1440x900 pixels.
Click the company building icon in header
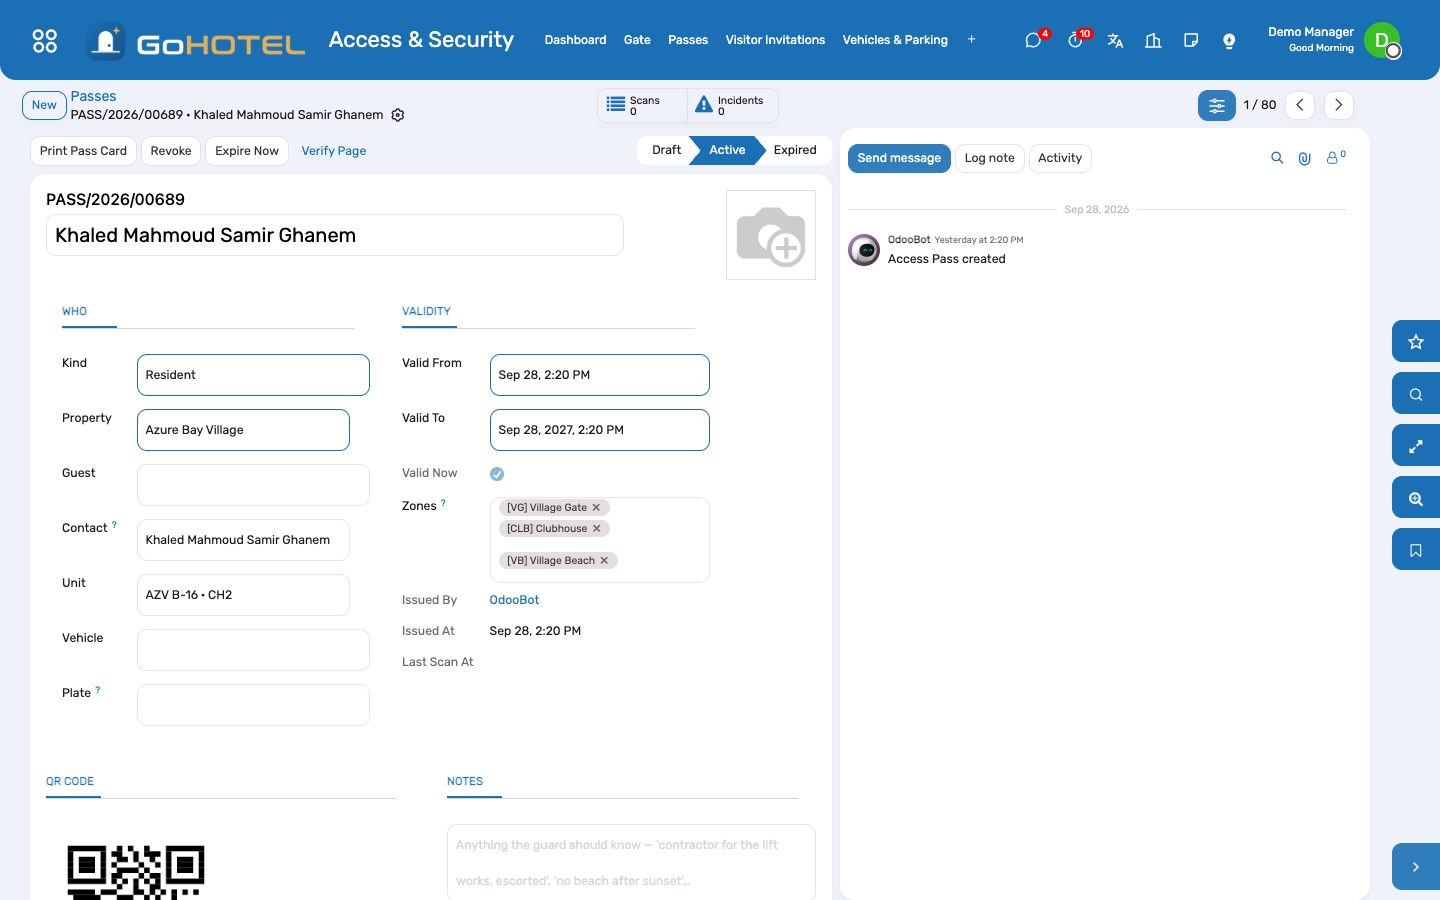click(x=1153, y=40)
